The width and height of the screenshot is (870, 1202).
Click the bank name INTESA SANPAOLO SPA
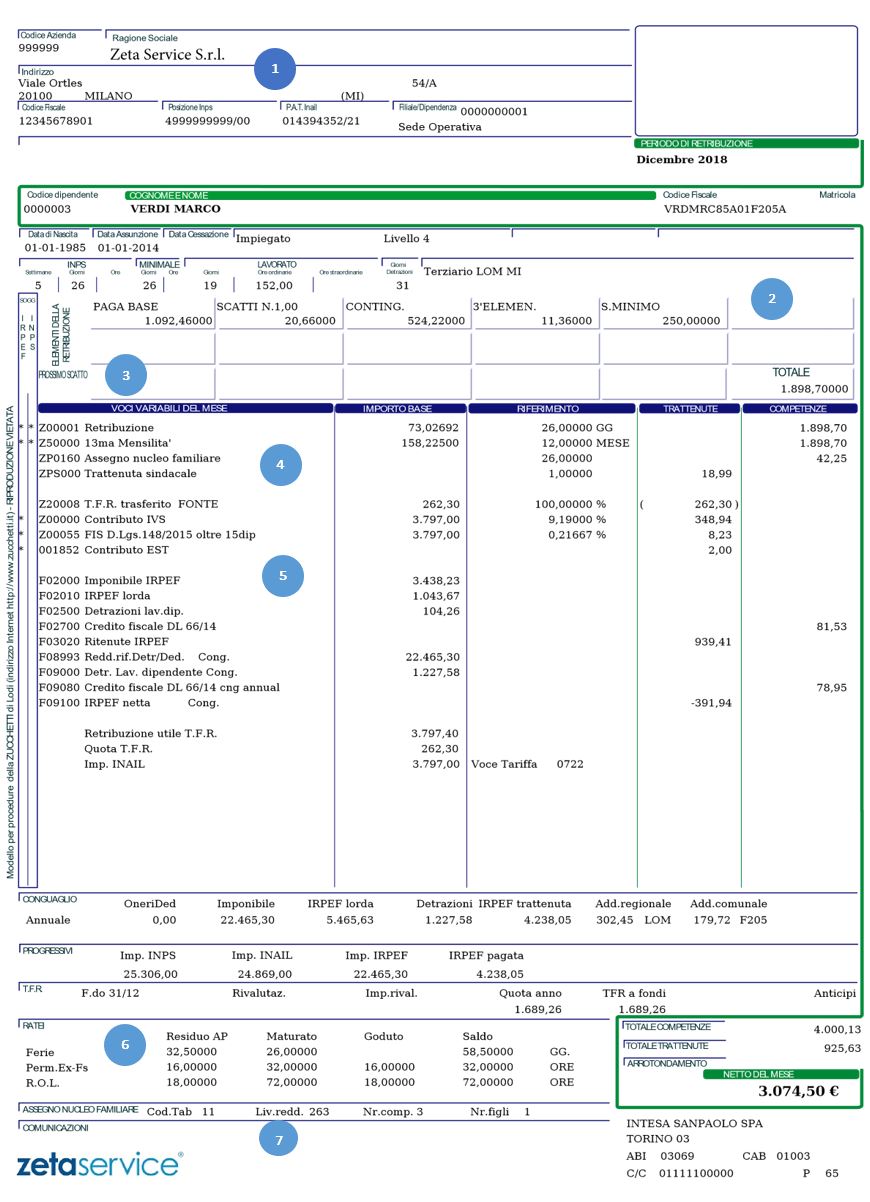694,1123
